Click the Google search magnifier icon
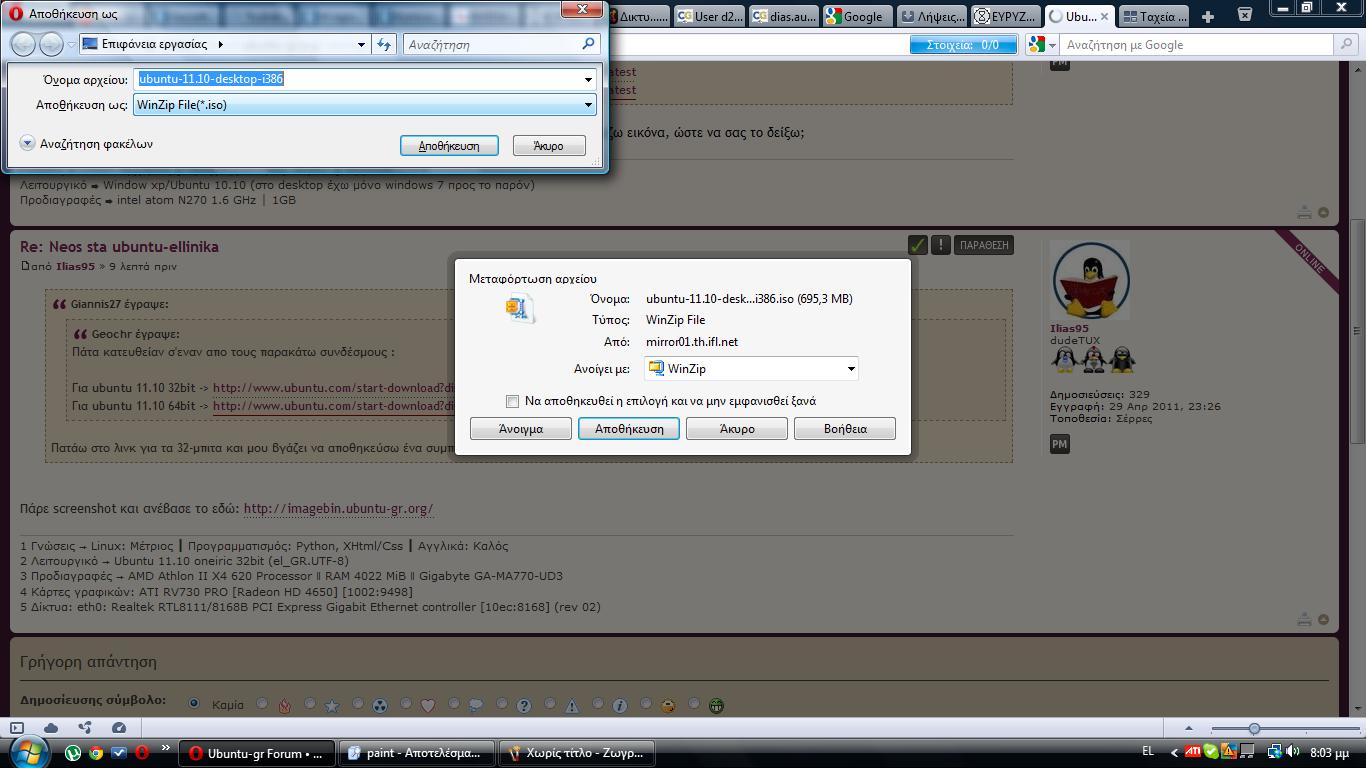 pos(1347,45)
